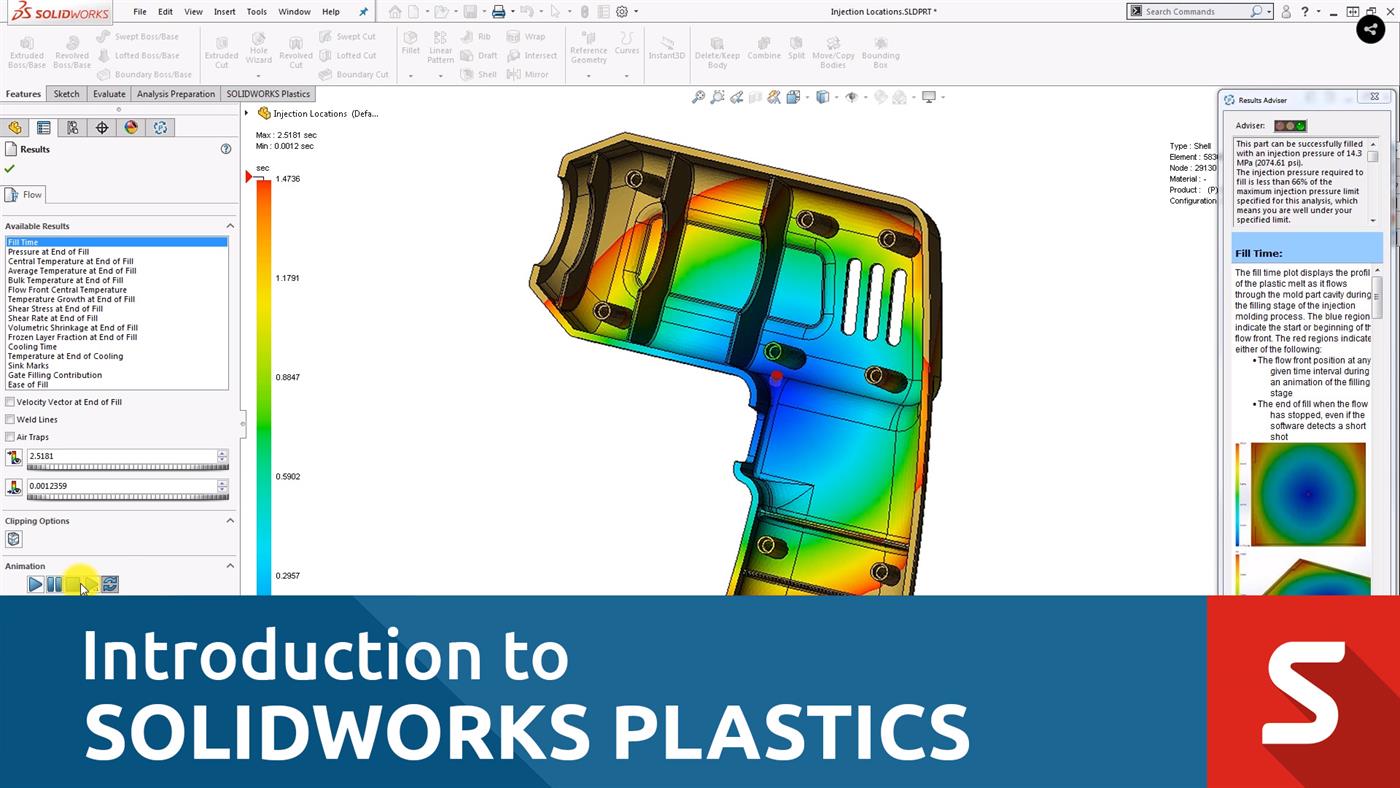Open the section clipping icon under Clipping Options
1400x788 pixels.
point(14,539)
